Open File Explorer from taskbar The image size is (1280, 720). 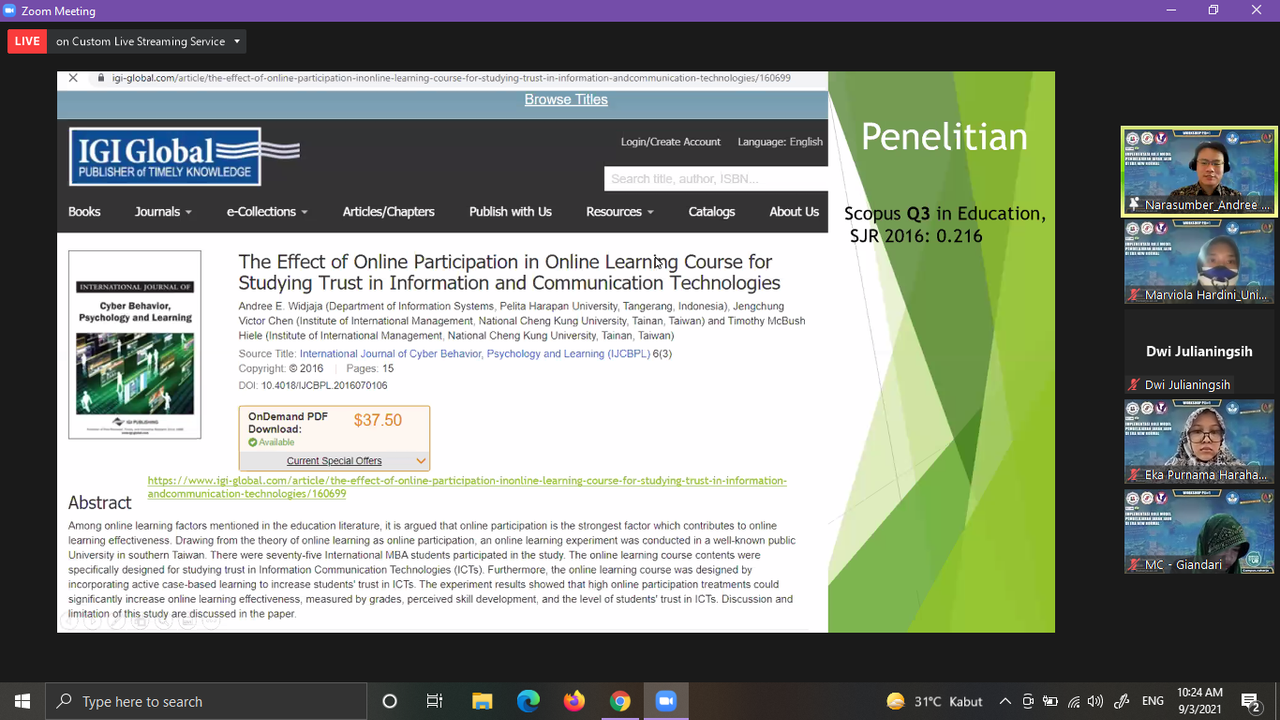(482, 701)
